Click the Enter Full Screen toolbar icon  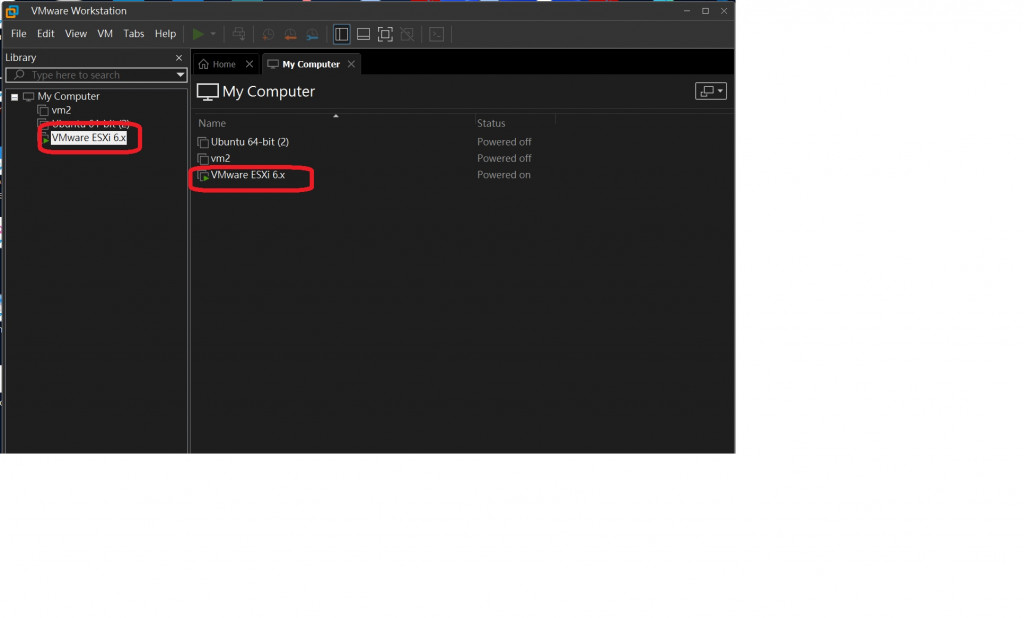[x=385, y=34]
